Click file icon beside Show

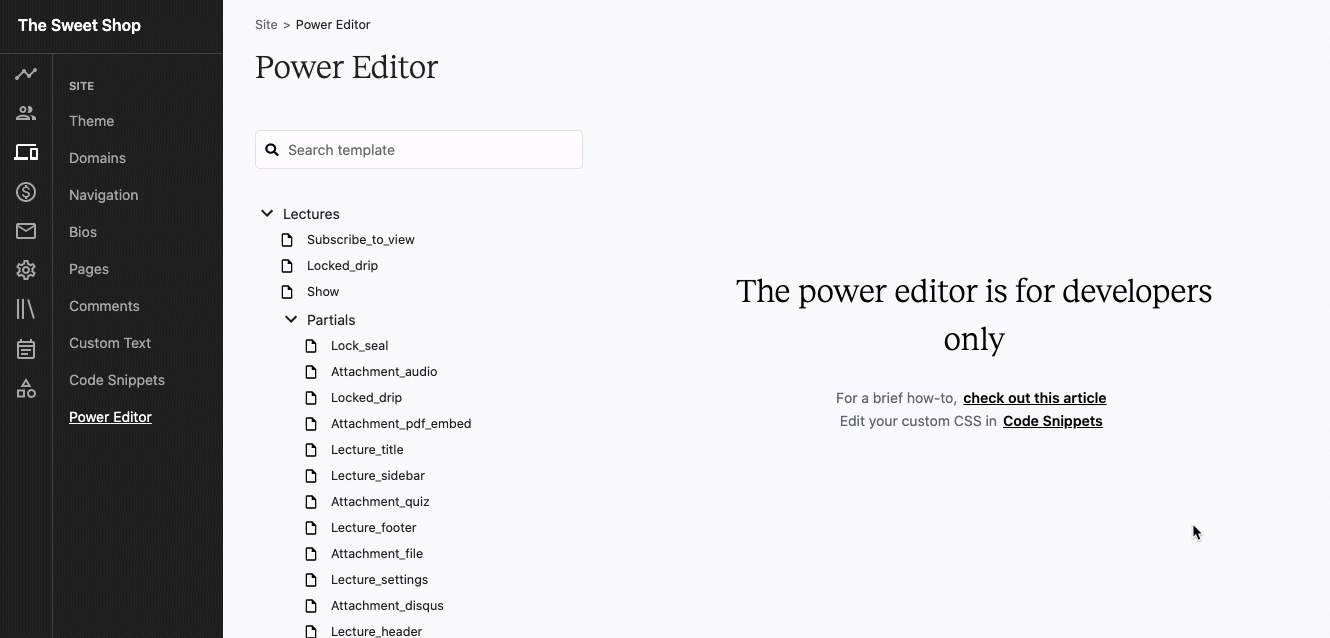(x=288, y=292)
